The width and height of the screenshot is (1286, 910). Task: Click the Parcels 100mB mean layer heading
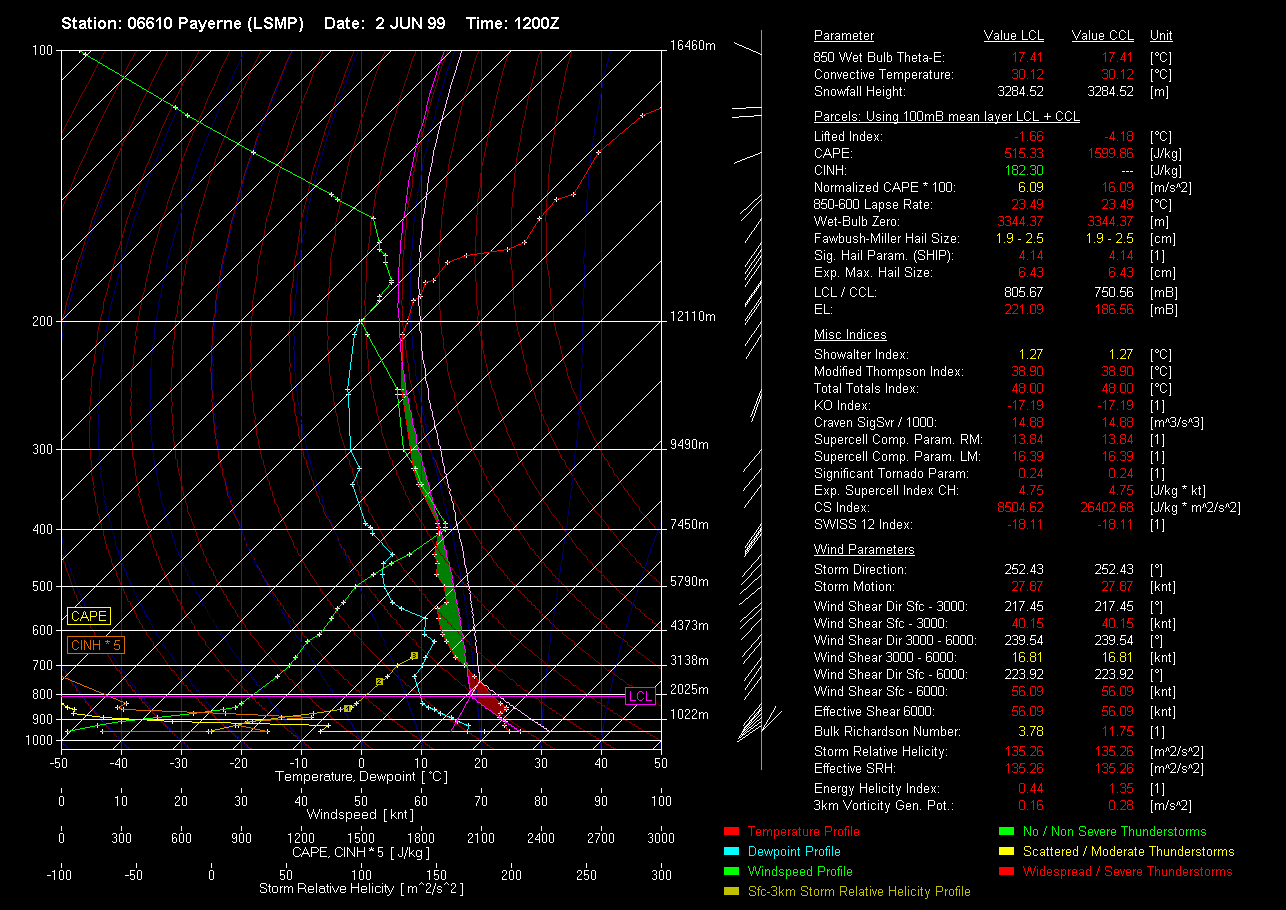(x=946, y=117)
